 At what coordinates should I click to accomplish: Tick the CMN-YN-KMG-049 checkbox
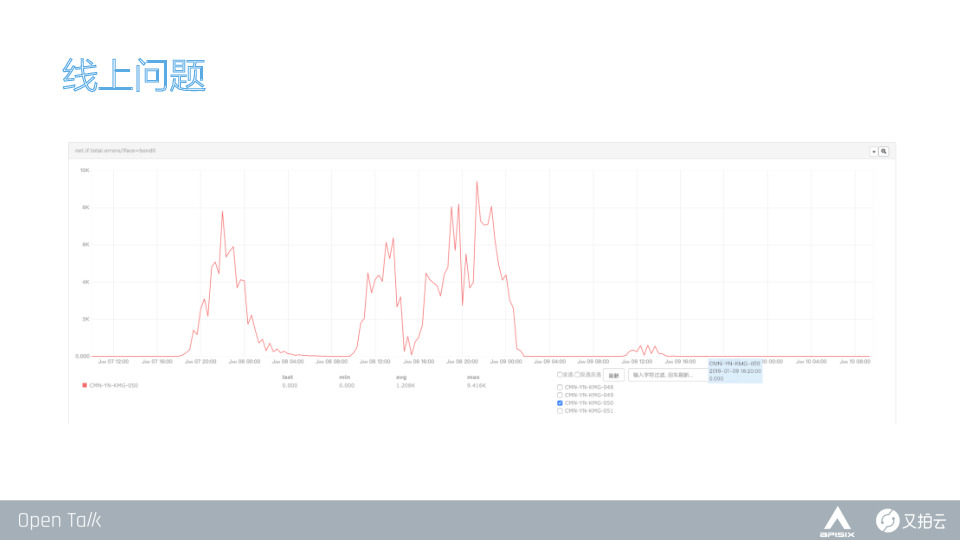click(x=560, y=395)
